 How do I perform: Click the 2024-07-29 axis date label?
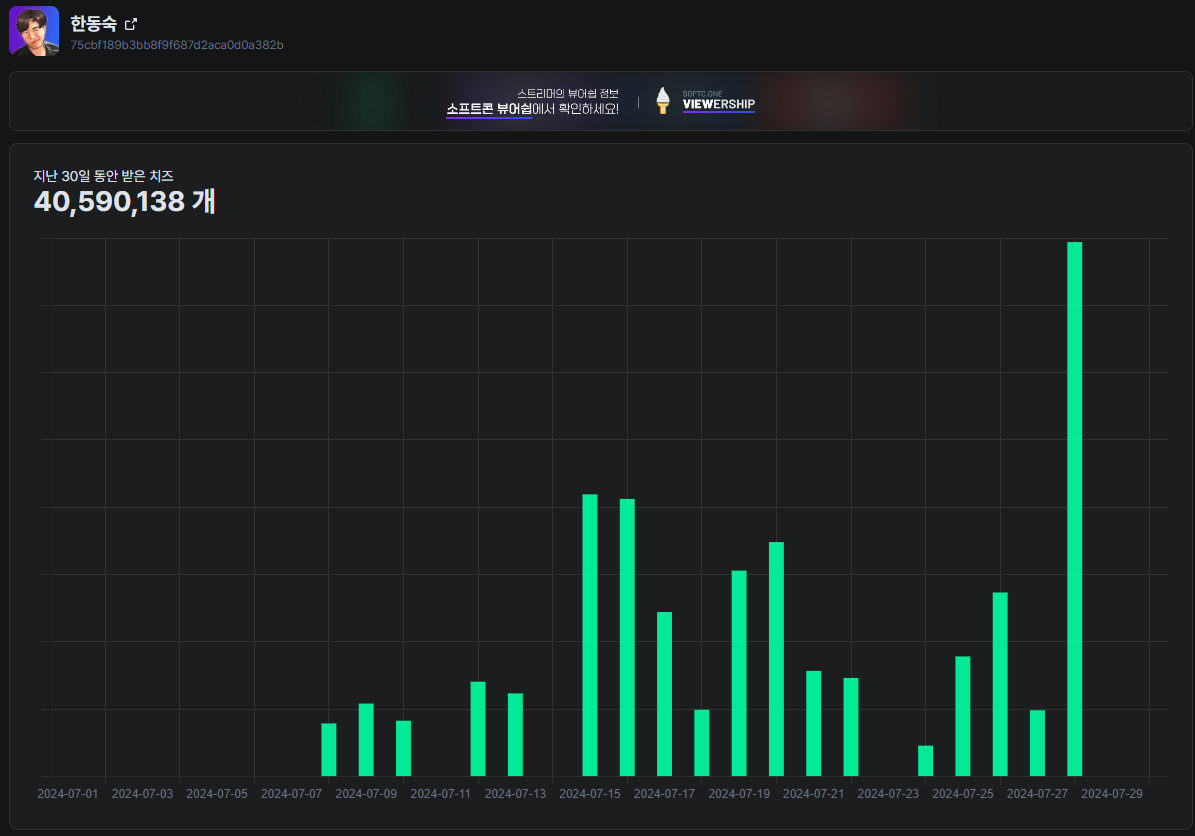(1112, 794)
